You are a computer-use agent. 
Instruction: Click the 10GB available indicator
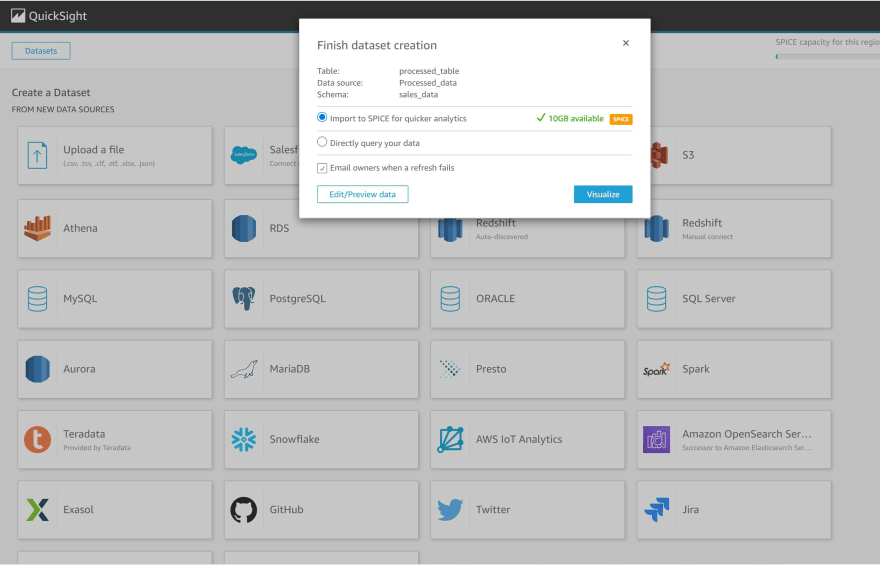coord(570,118)
